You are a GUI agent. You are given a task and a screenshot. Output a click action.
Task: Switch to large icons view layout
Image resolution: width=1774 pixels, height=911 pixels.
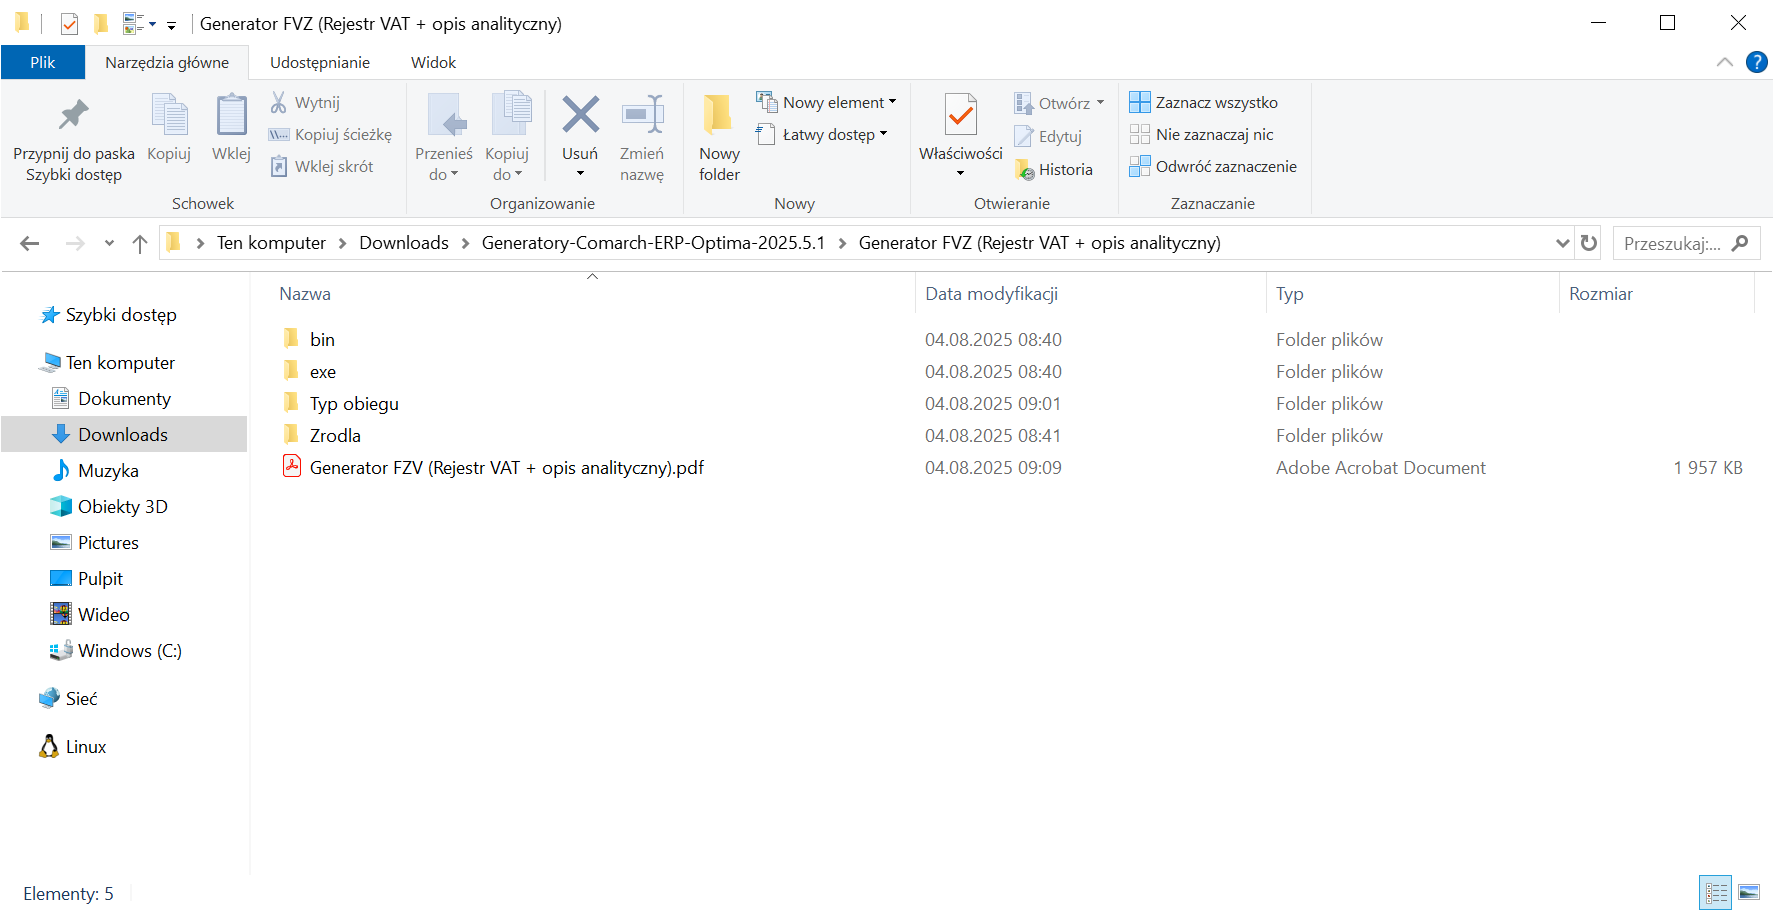click(x=1749, y=892)
